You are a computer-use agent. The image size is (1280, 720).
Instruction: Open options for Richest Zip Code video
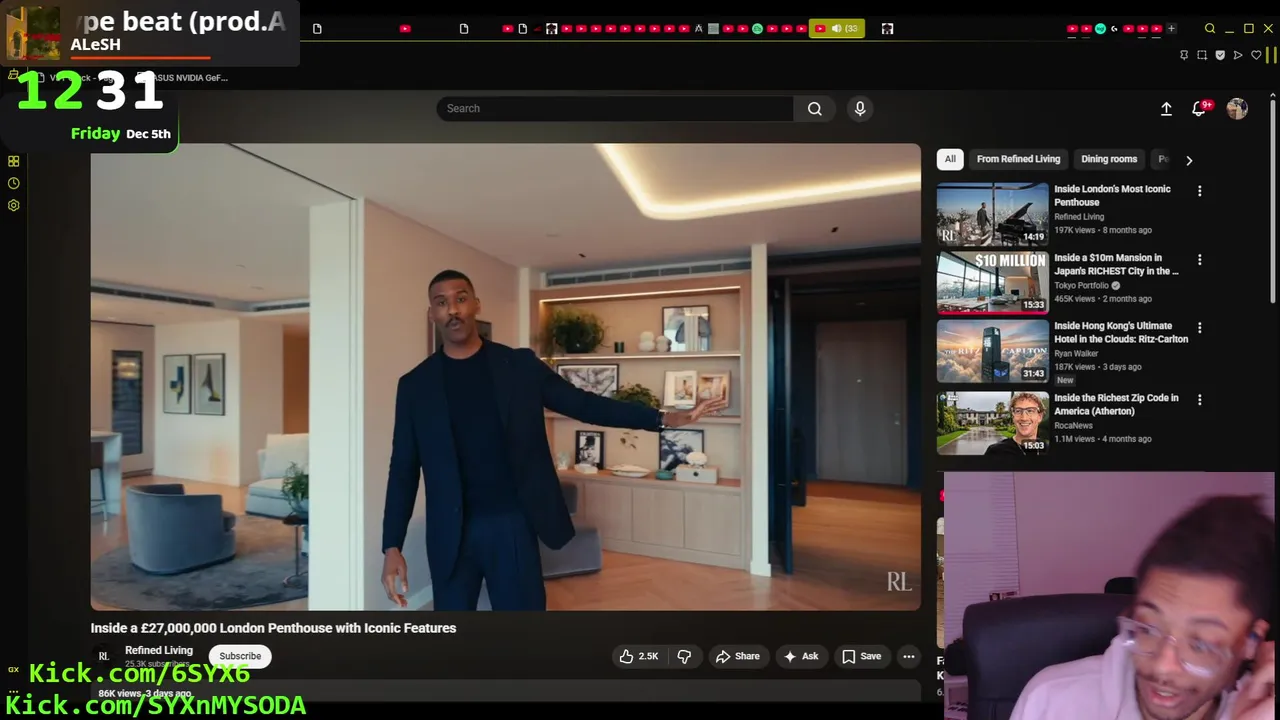tap(1200, 400)
